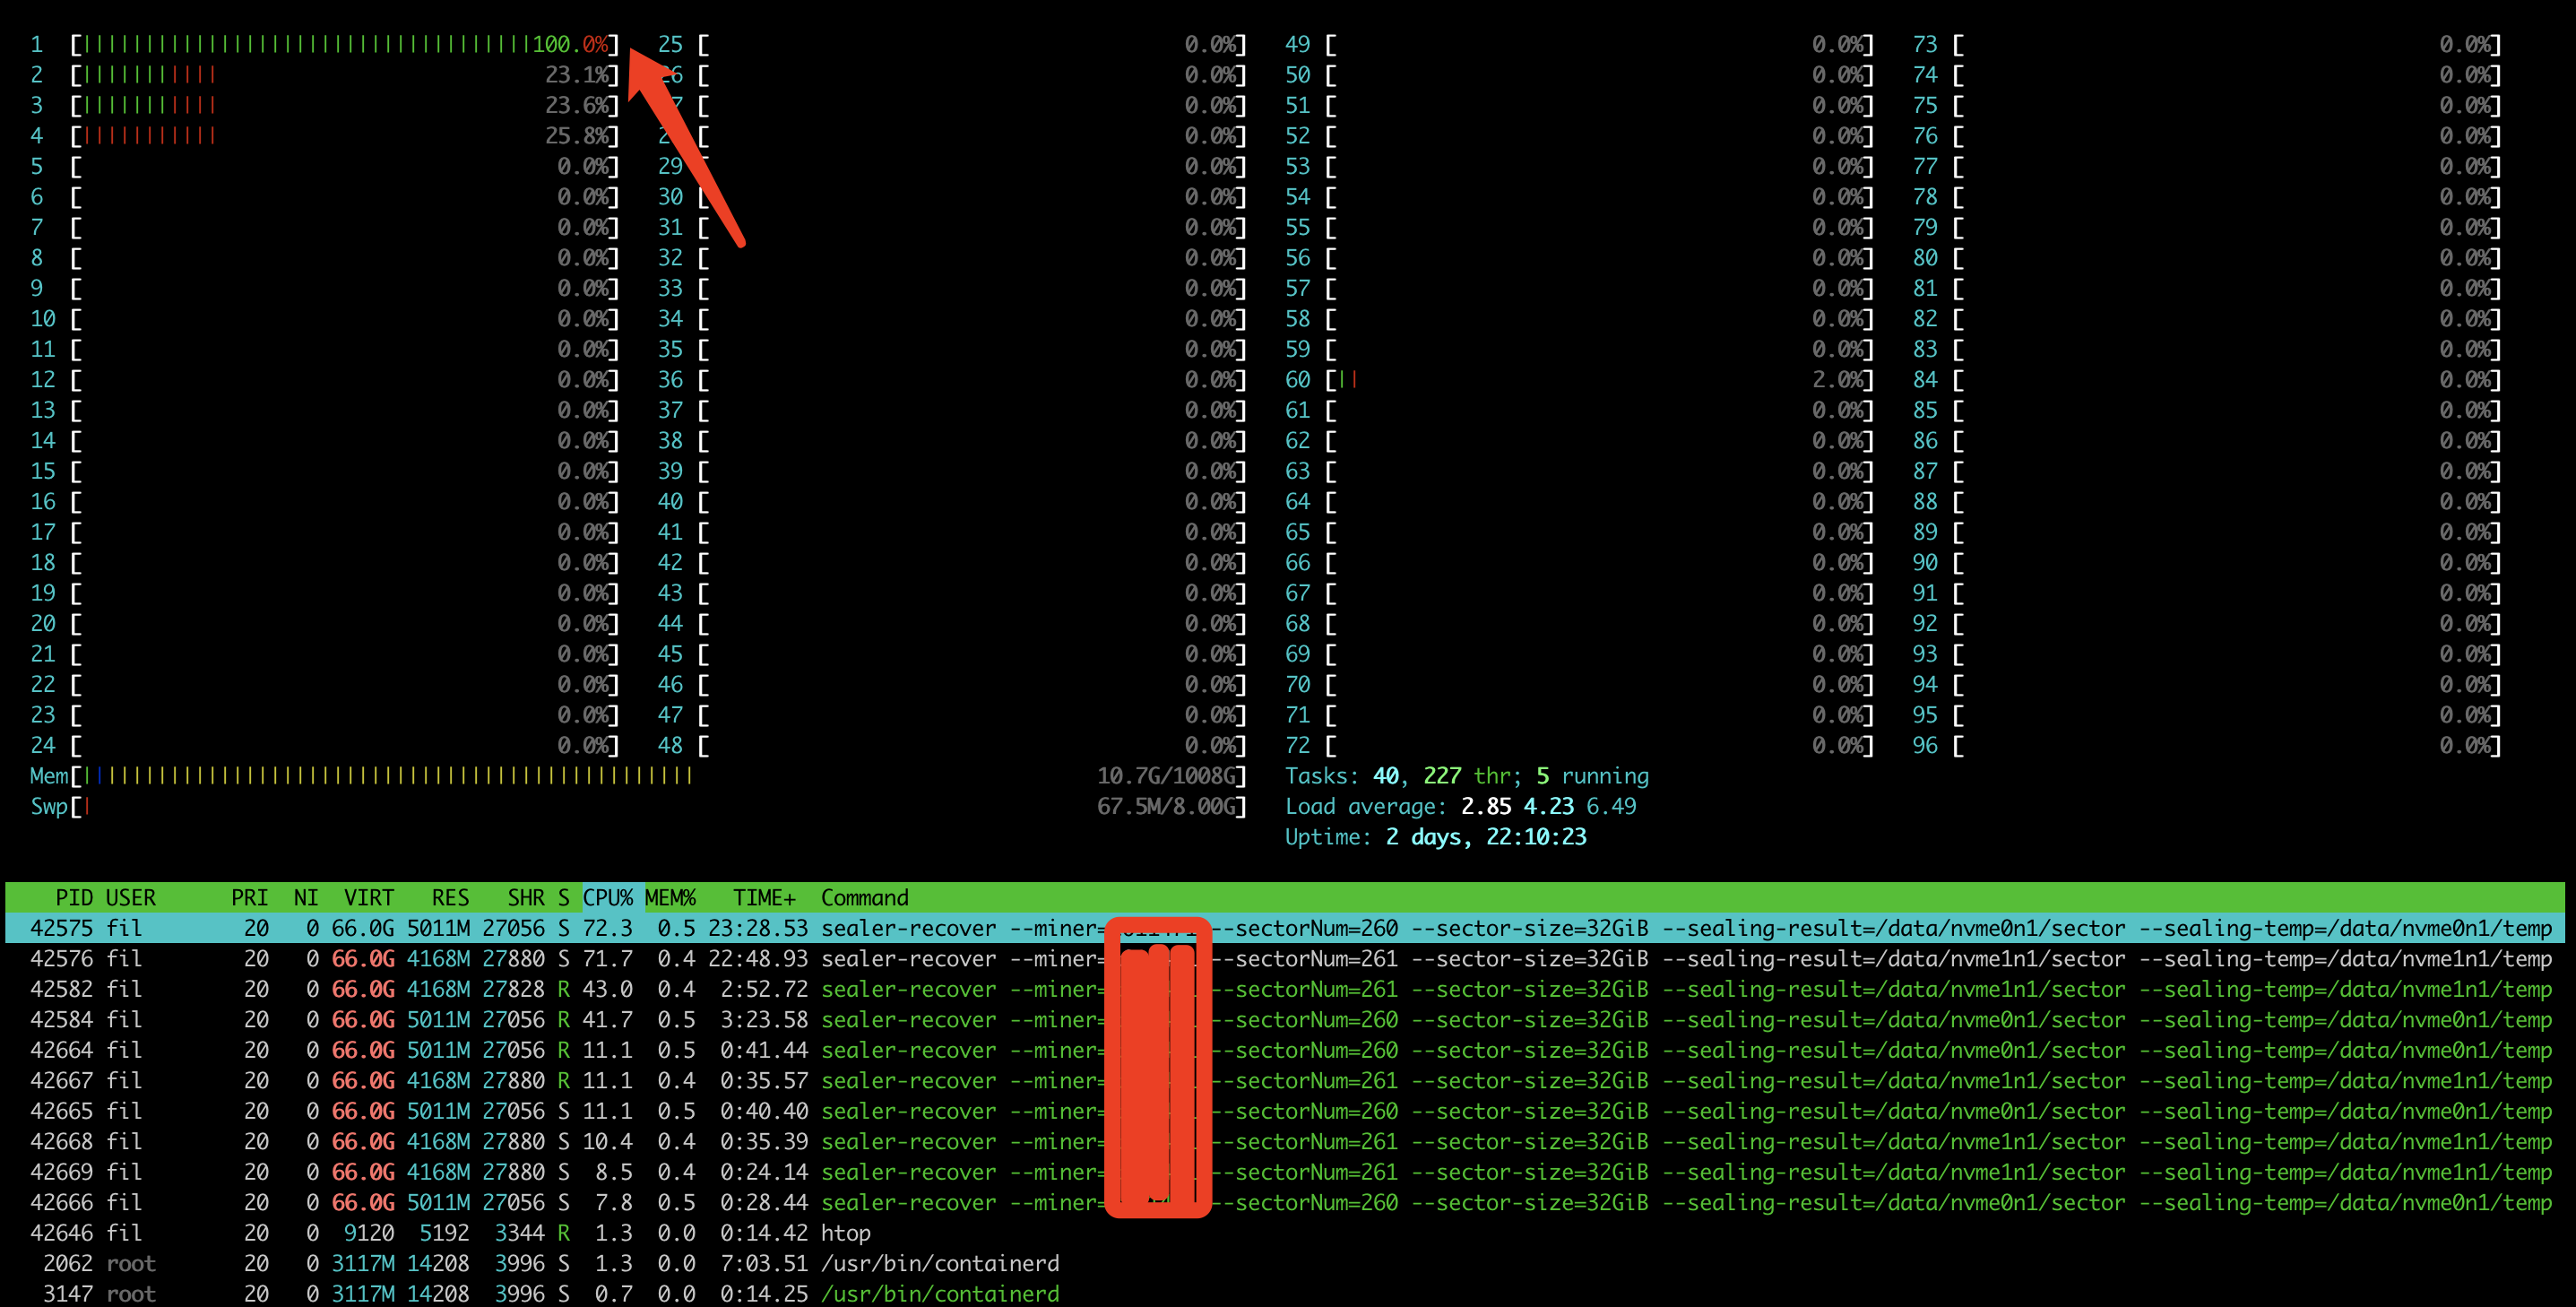This screenshot has width=2576, height=1307.
Task: Click the CPU 3 usage bar at 23.6%
Action: click(345, 105)
